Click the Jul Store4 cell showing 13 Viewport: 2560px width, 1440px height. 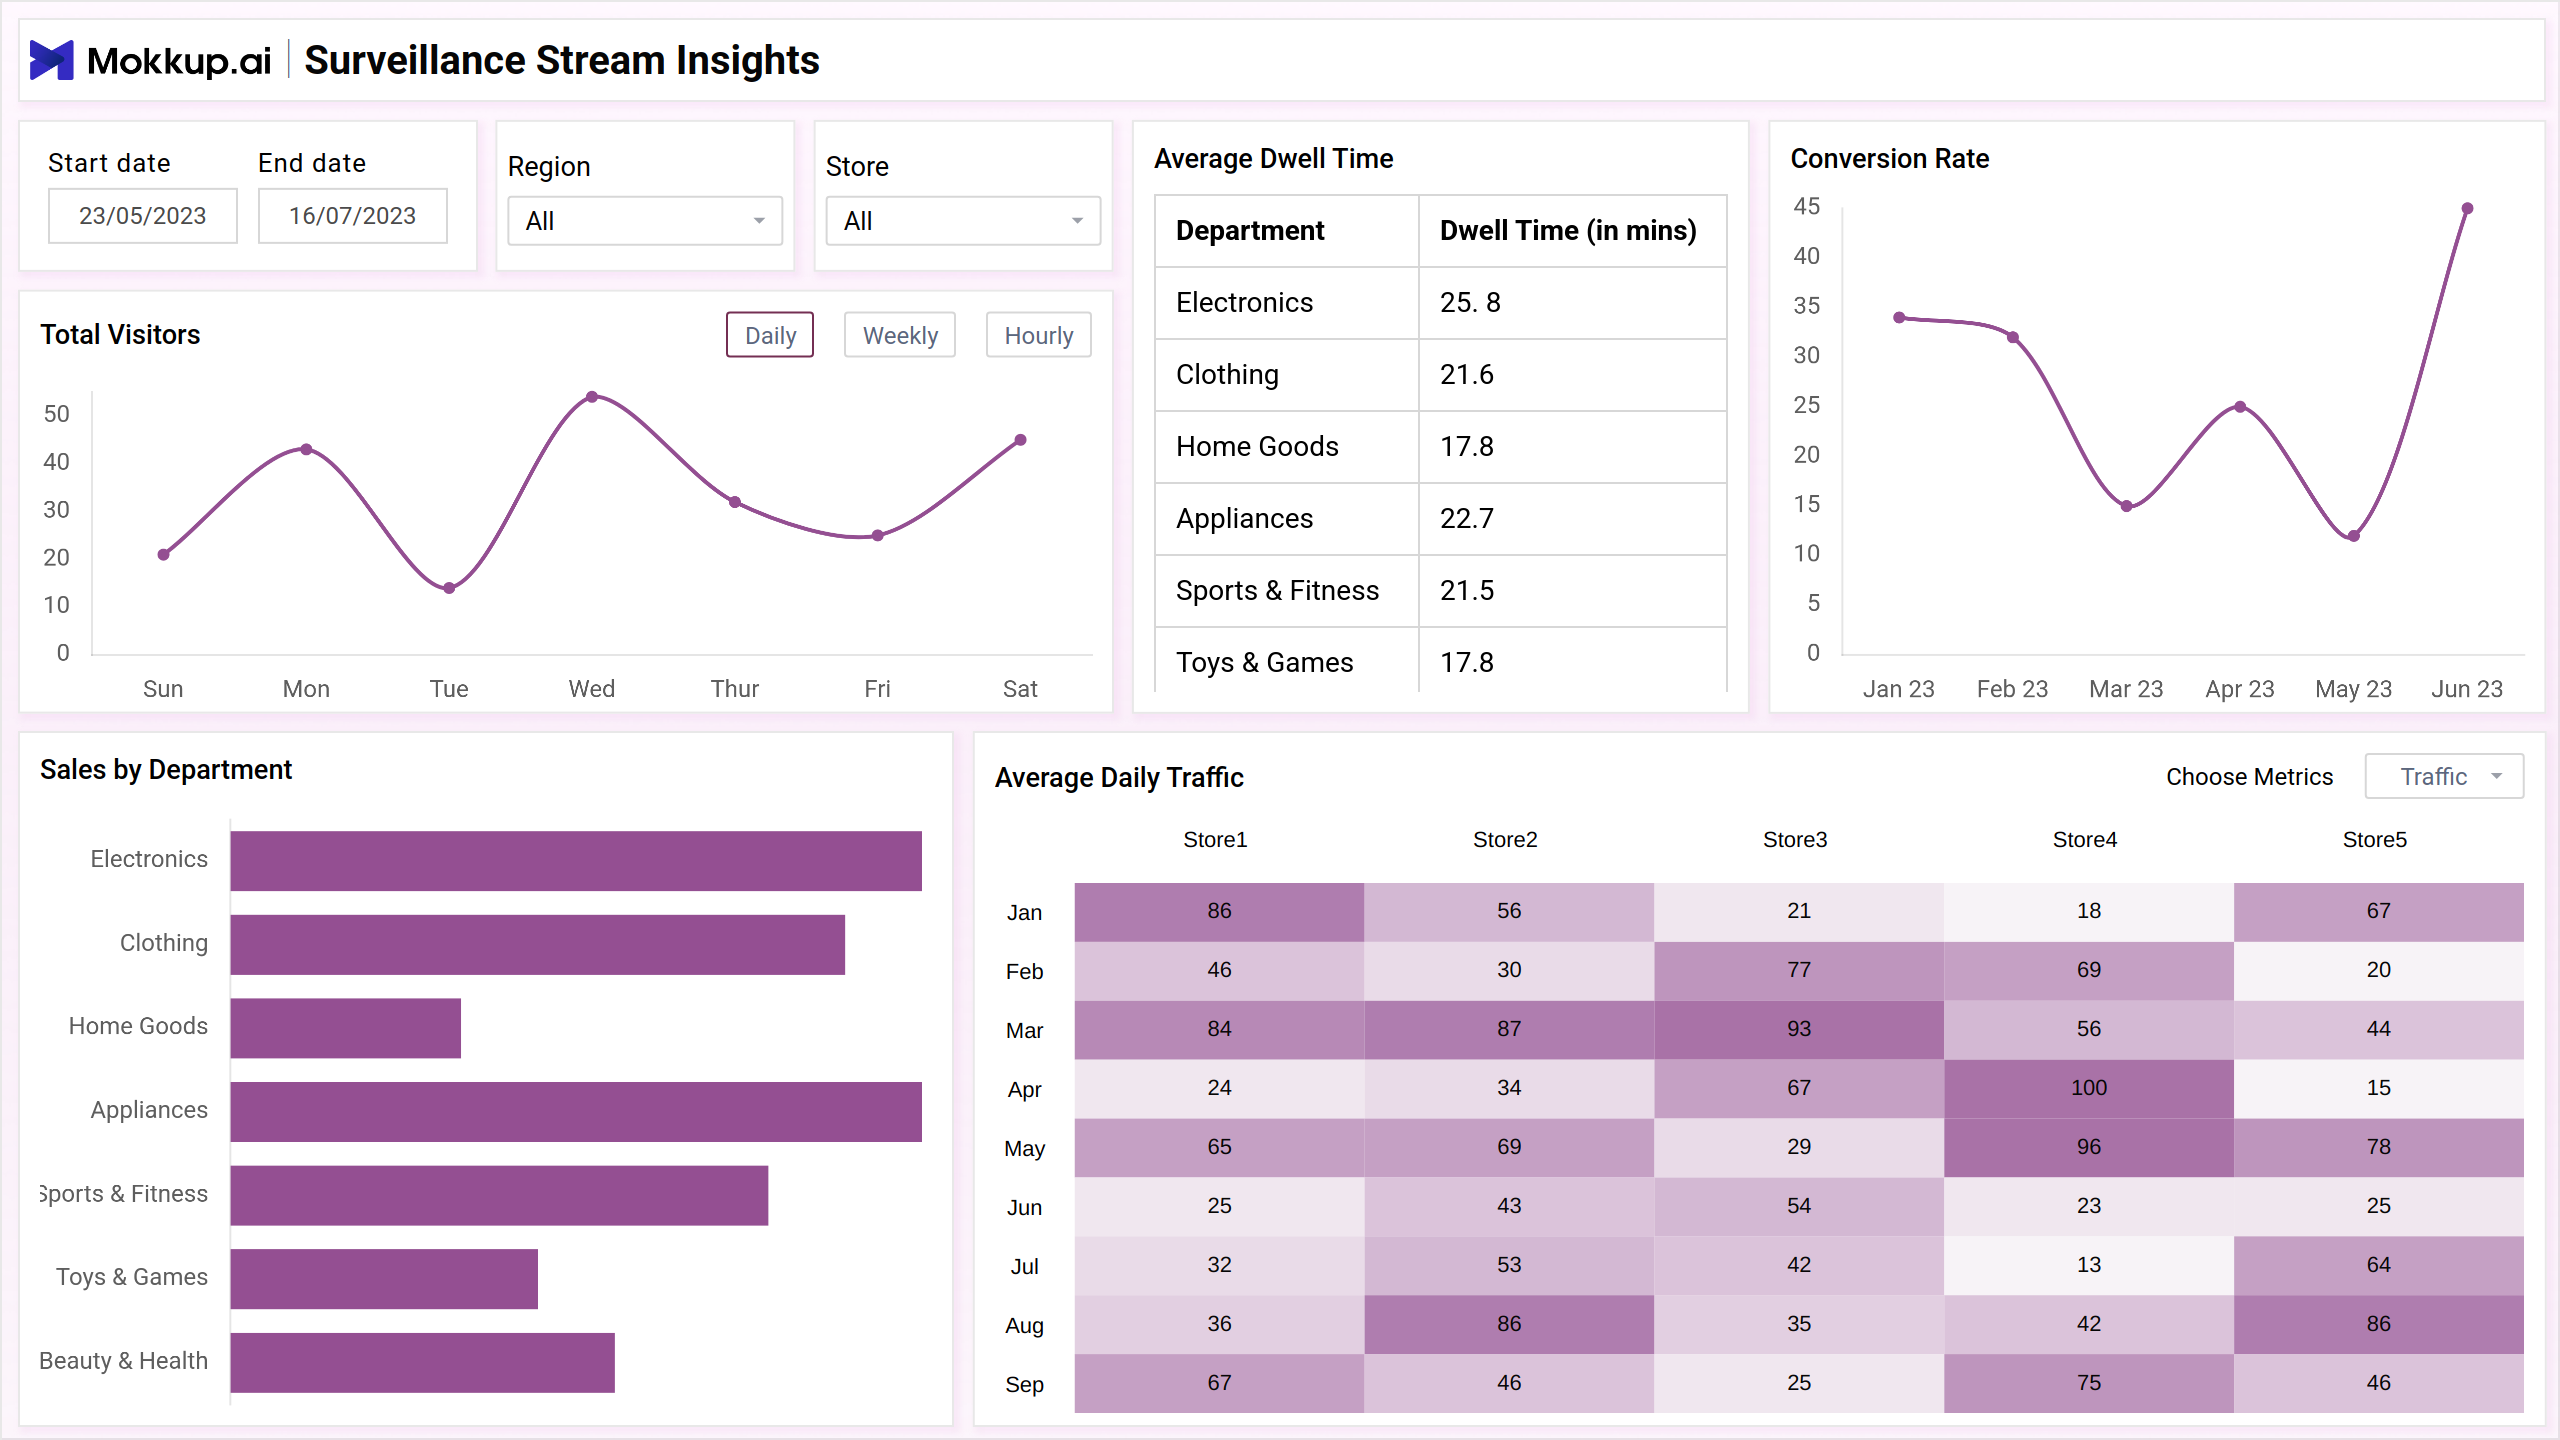point(2089,1266)
